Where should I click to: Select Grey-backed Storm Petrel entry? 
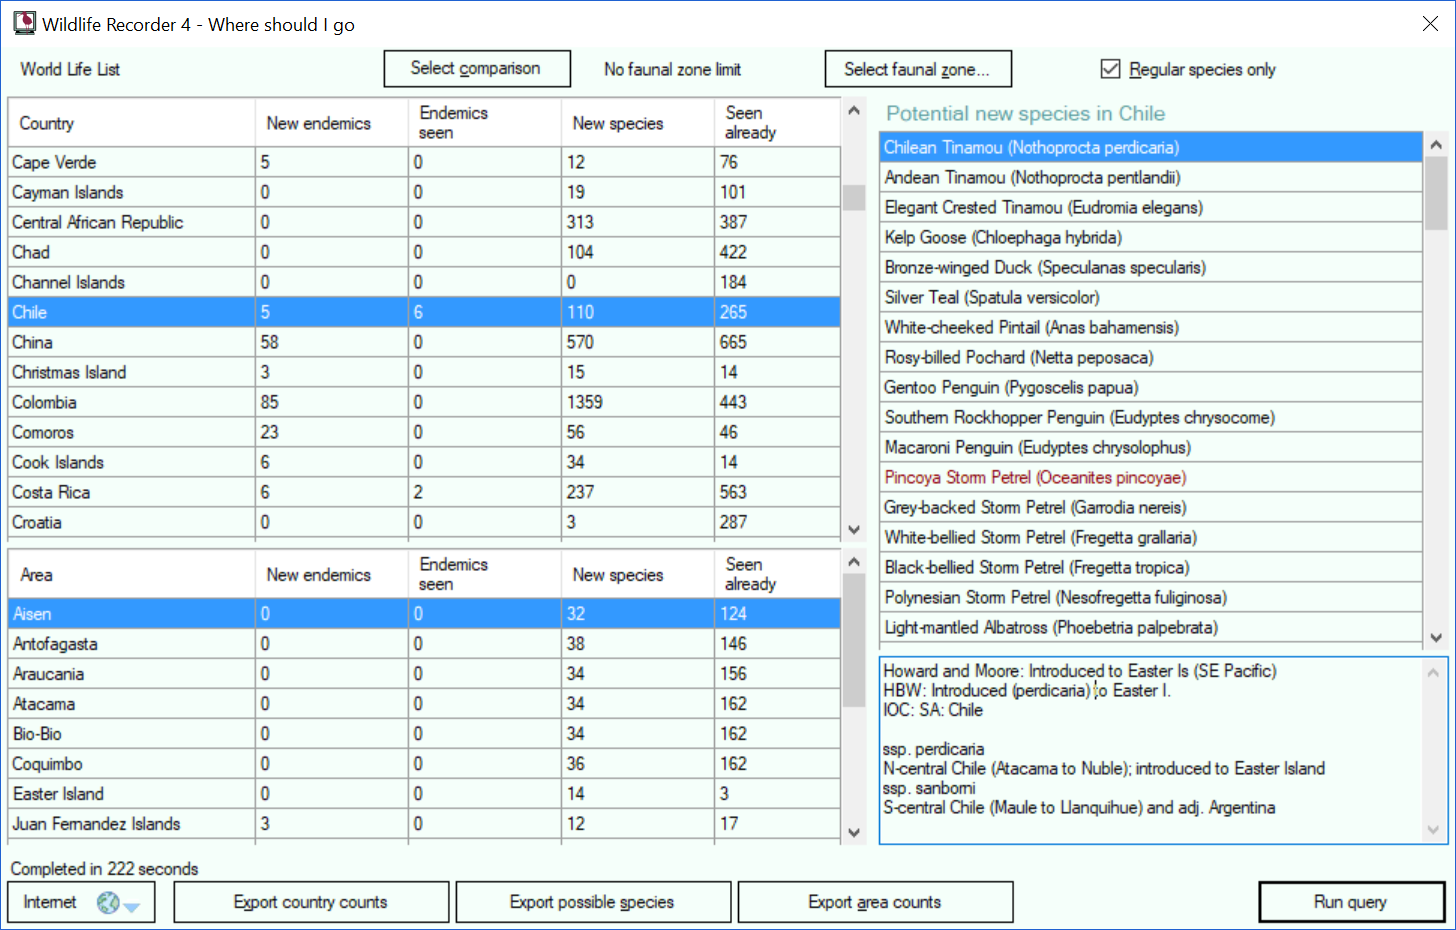pos(1151,507)
